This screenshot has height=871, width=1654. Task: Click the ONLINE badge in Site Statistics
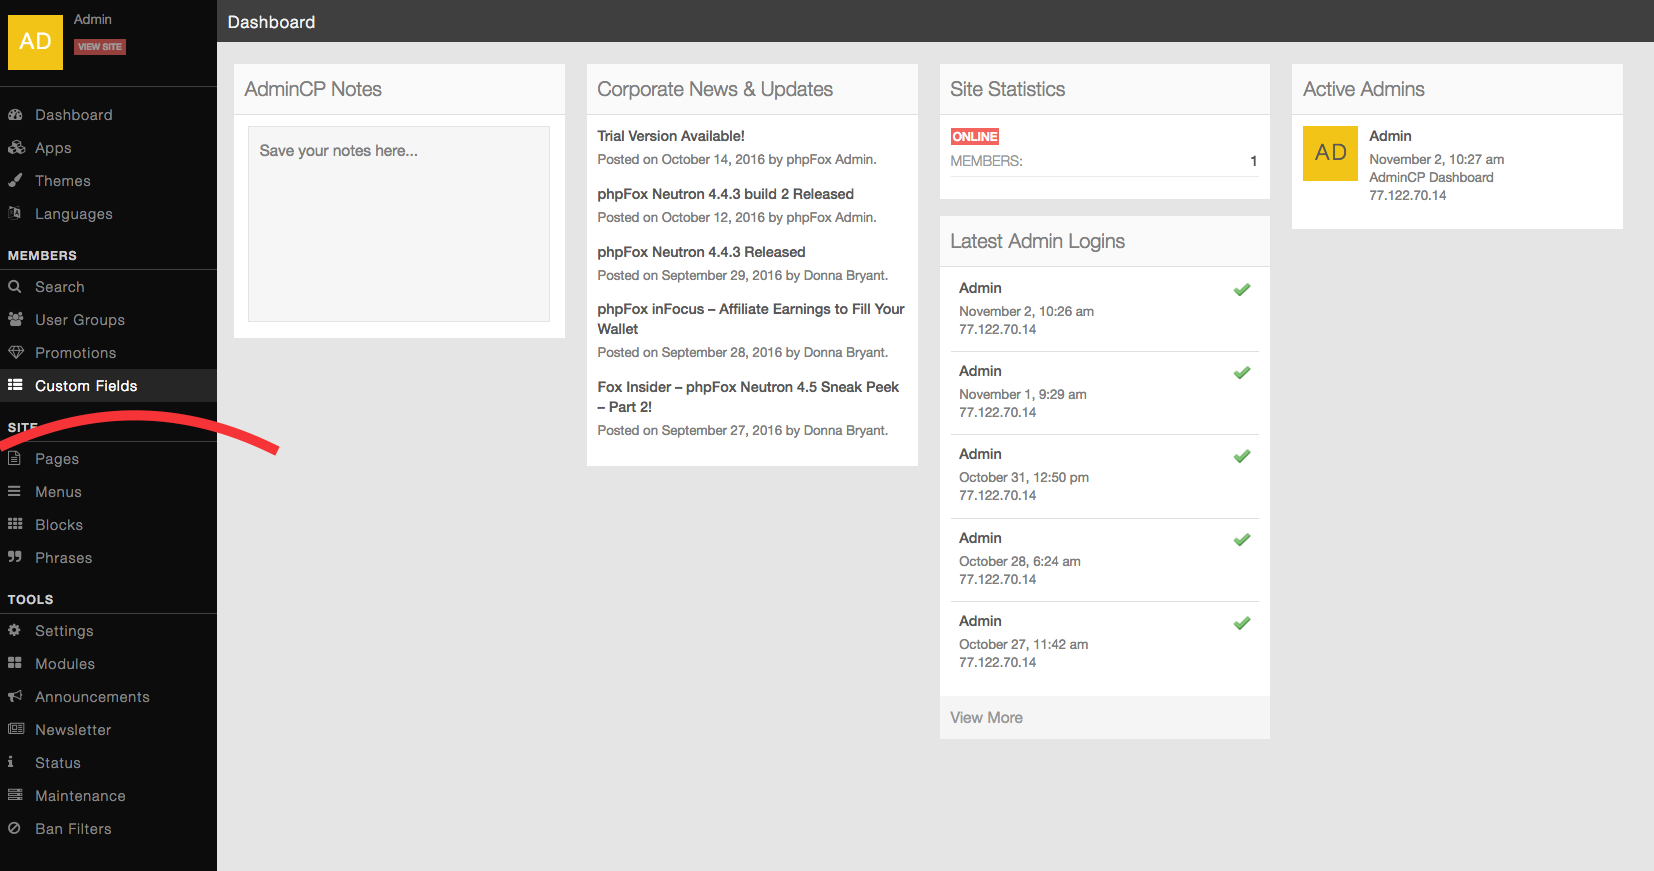click(975, 137)
